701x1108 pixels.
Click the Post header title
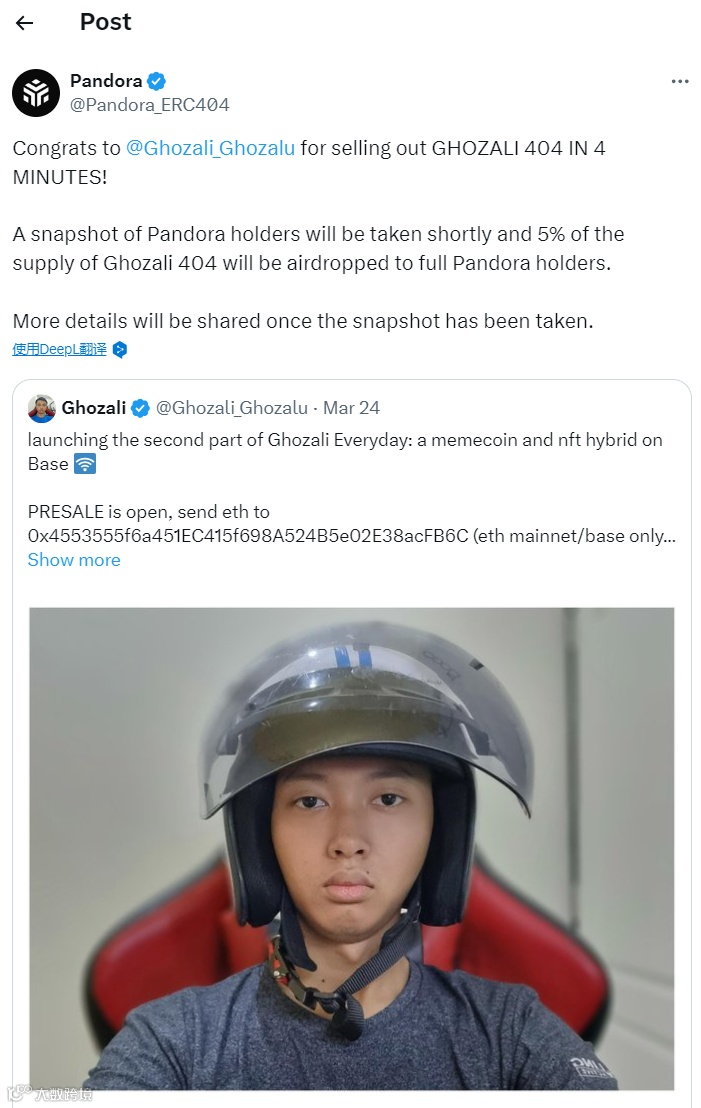105,22
